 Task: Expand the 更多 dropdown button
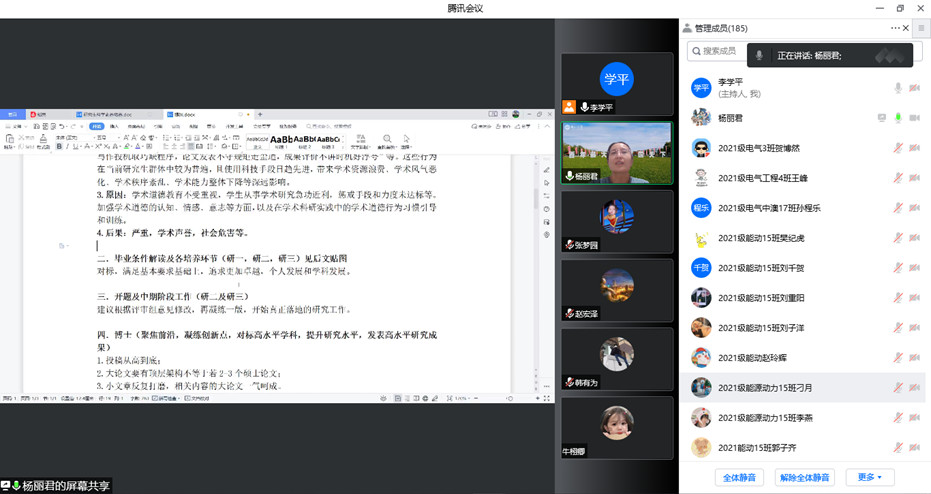pos(869,477)
